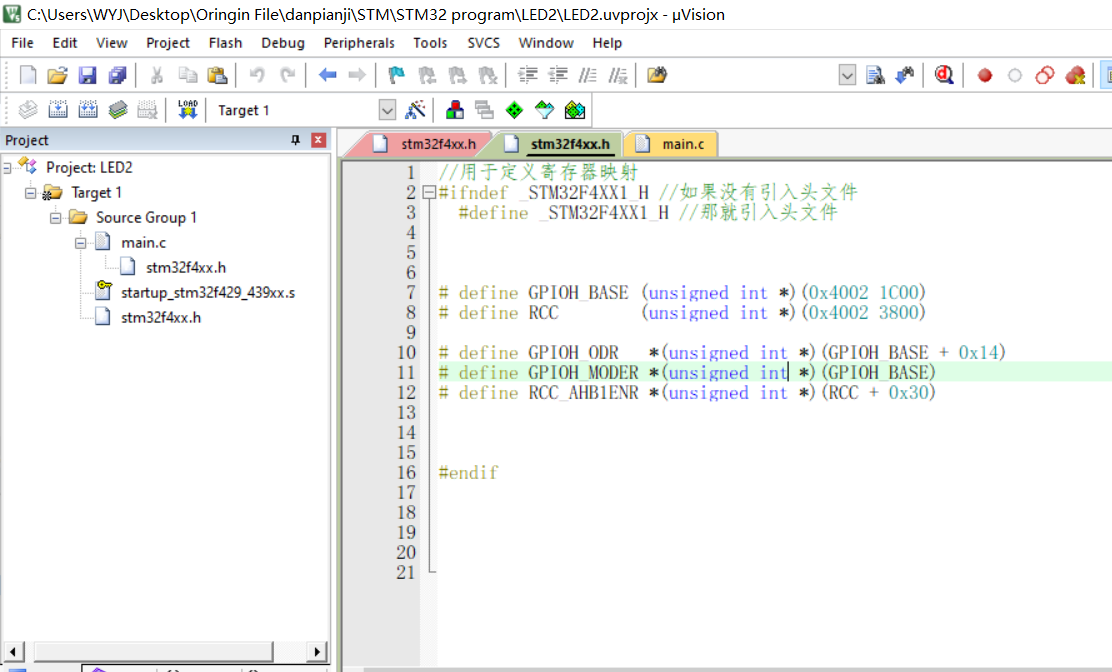Click the Build target icon
The image size is (1112, 672).
(x=58, y=110)
